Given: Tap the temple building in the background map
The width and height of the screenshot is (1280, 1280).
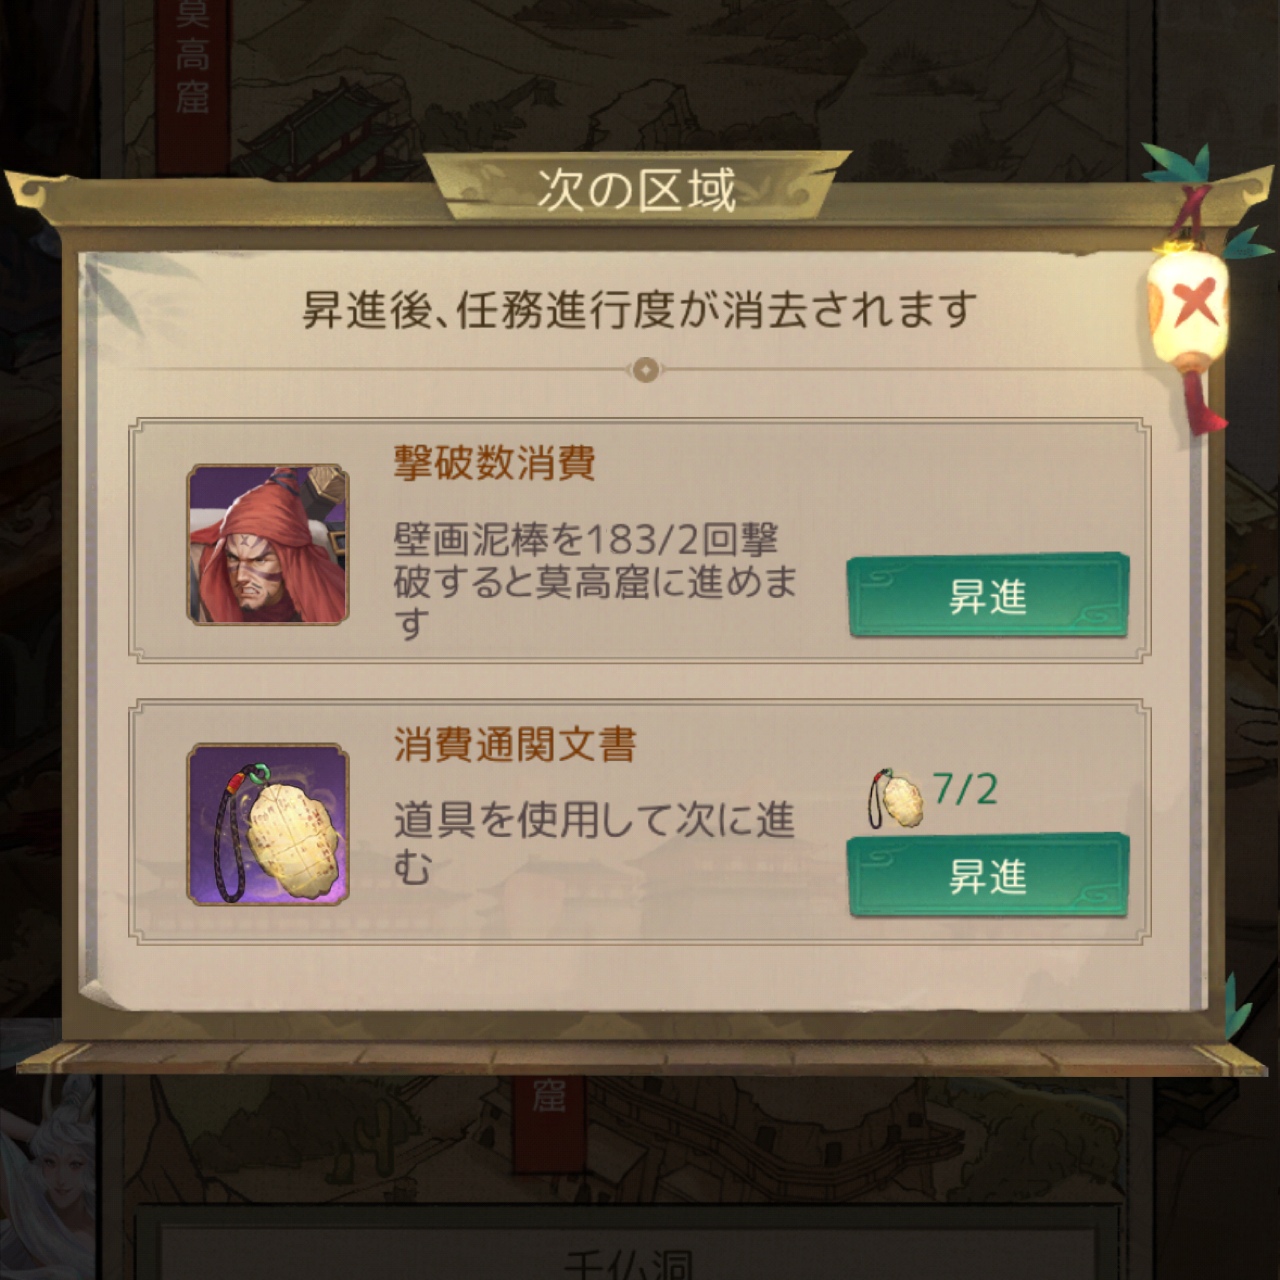Looking at the screenshot, I should pyautogui.click(x=320, y=115).
